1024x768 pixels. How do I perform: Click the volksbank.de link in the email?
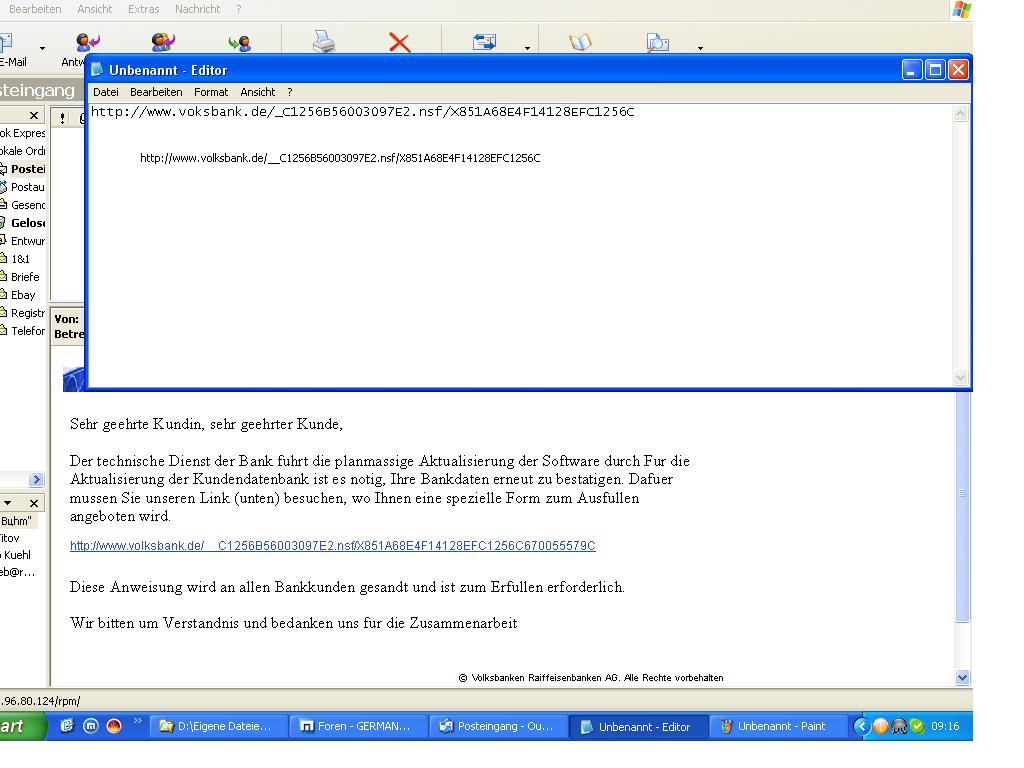pos(332,545)
